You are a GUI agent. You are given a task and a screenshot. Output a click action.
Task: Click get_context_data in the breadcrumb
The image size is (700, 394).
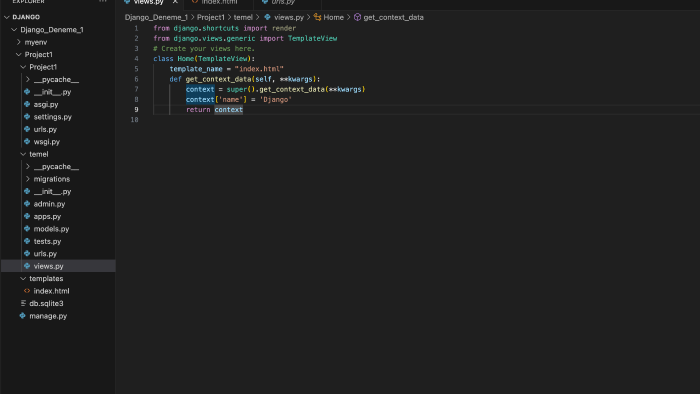[x=393, y=17]
